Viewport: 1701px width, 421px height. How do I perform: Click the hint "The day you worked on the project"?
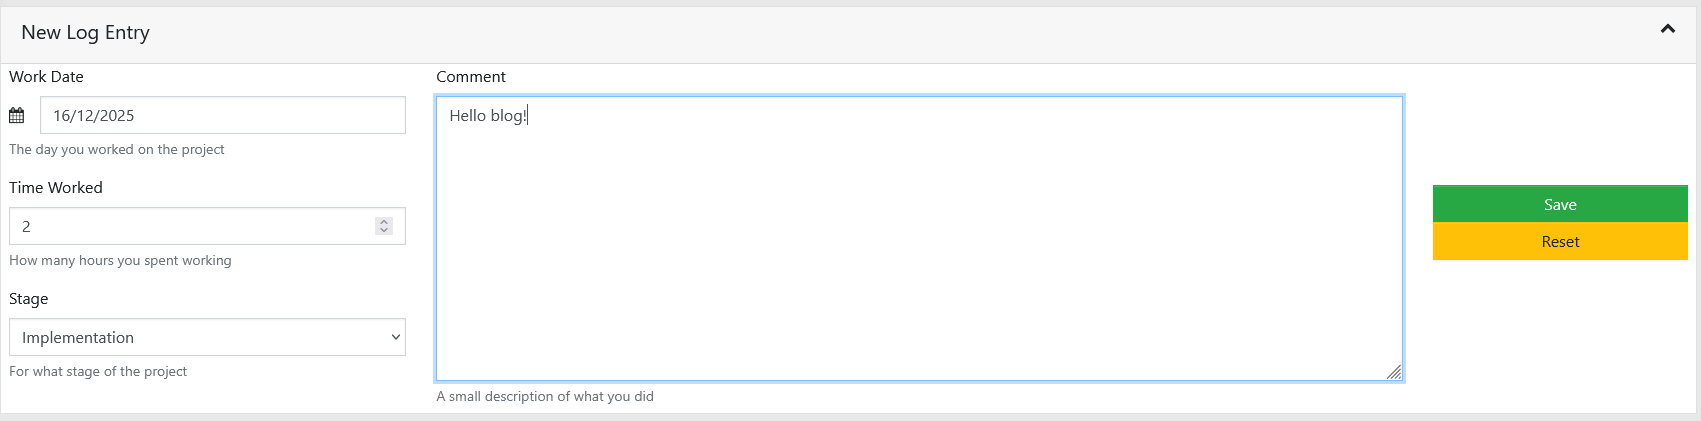[116, 149]
